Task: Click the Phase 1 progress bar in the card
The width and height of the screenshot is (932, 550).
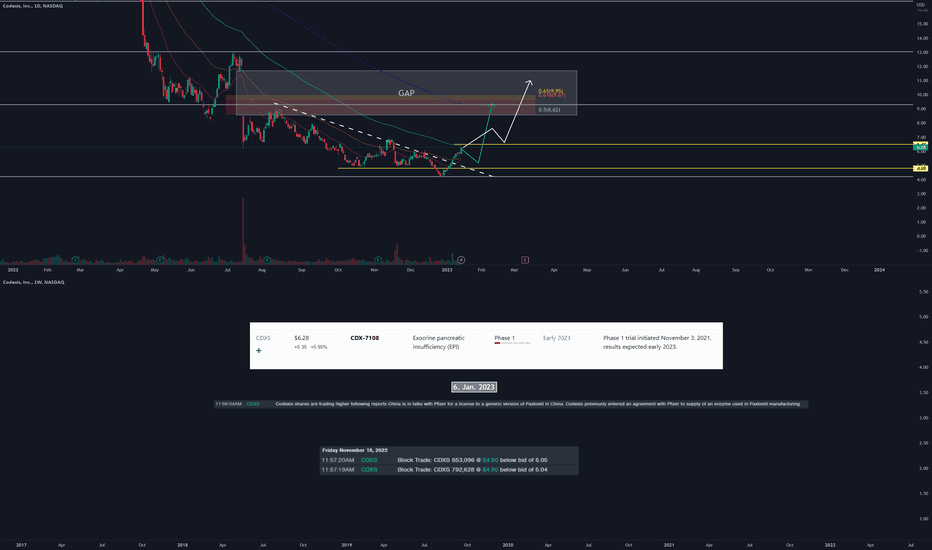Action: 512,343
